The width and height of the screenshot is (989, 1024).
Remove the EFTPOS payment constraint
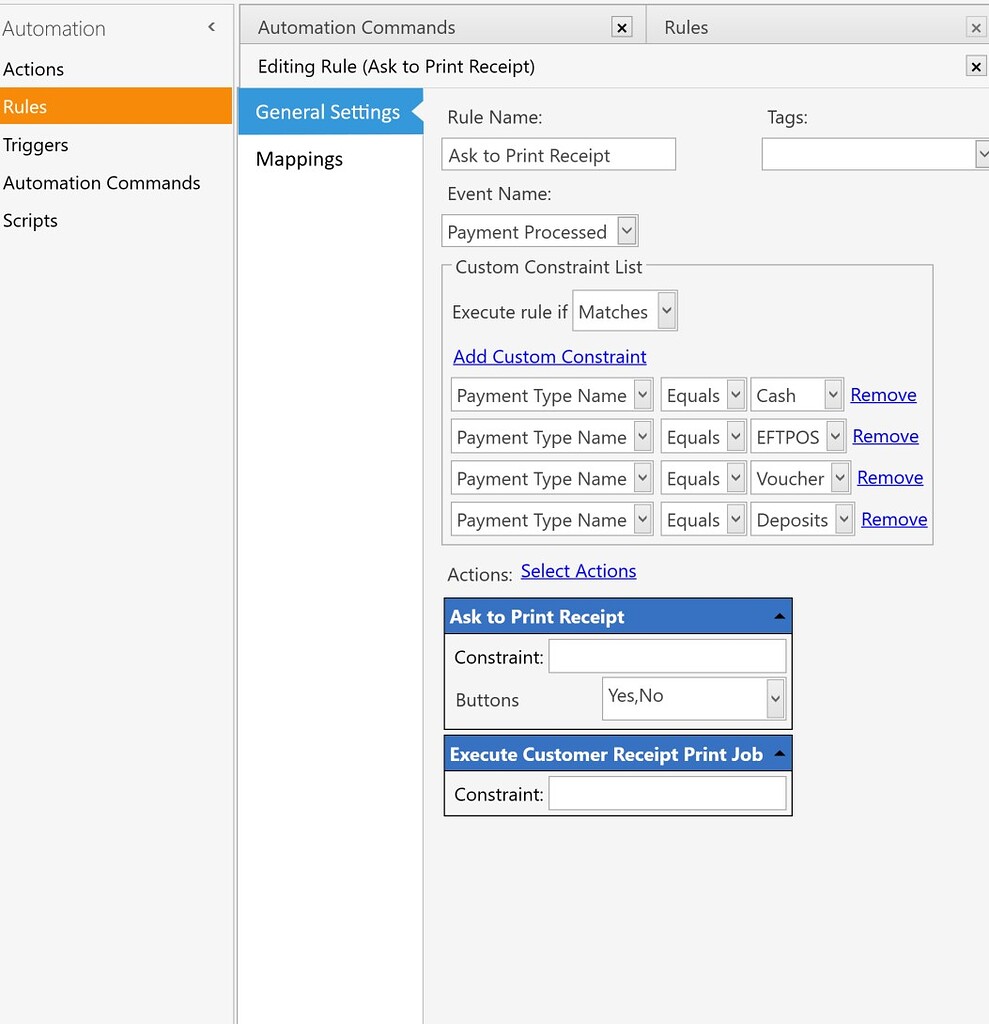[885, 436]
